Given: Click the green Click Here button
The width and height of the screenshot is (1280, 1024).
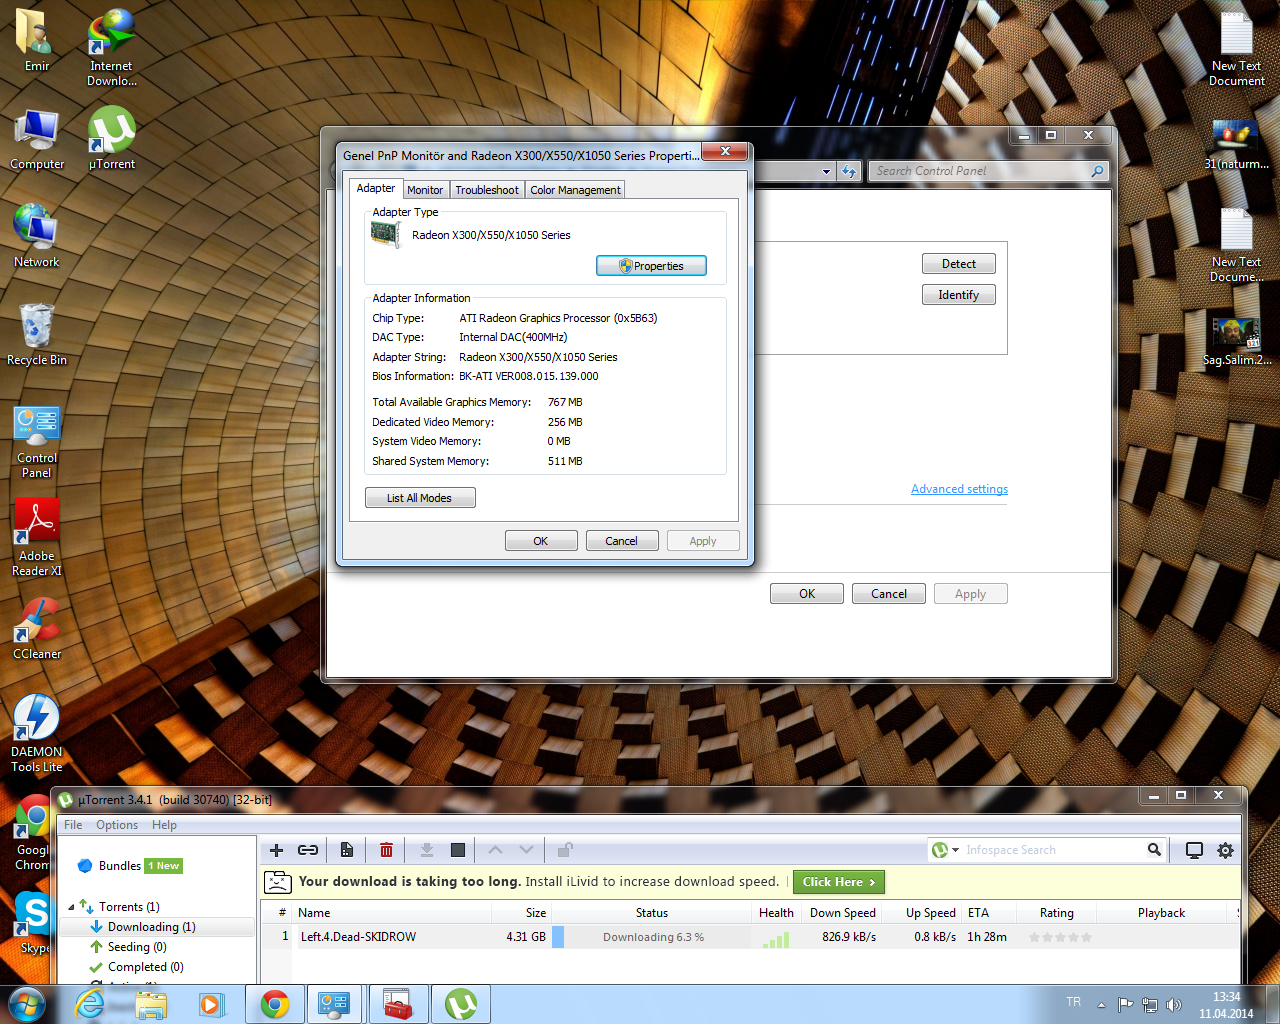Looking at the screenshot, I should click(x=839, y=882).
